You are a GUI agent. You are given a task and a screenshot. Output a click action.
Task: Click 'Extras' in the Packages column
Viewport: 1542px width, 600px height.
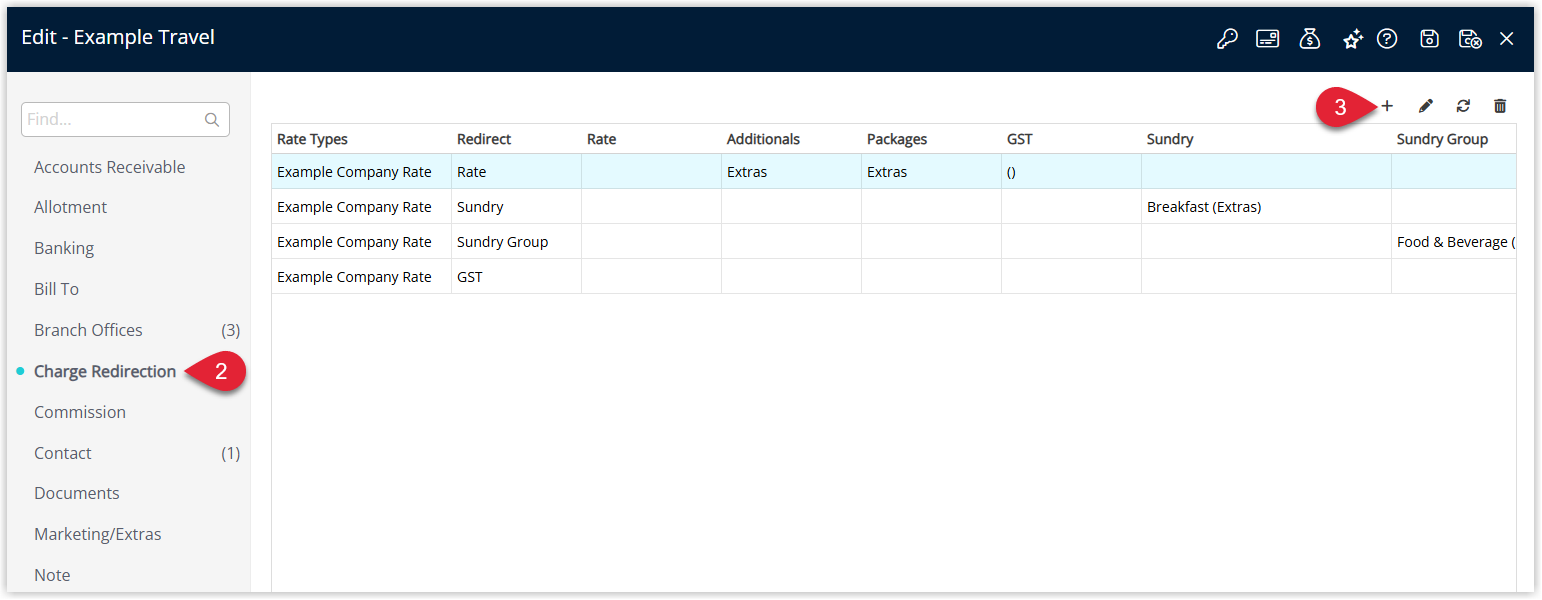point(931,172)
